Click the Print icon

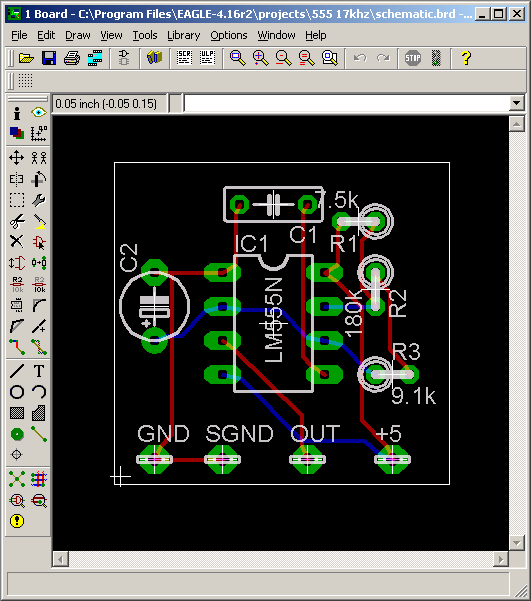tap(72, 58)
